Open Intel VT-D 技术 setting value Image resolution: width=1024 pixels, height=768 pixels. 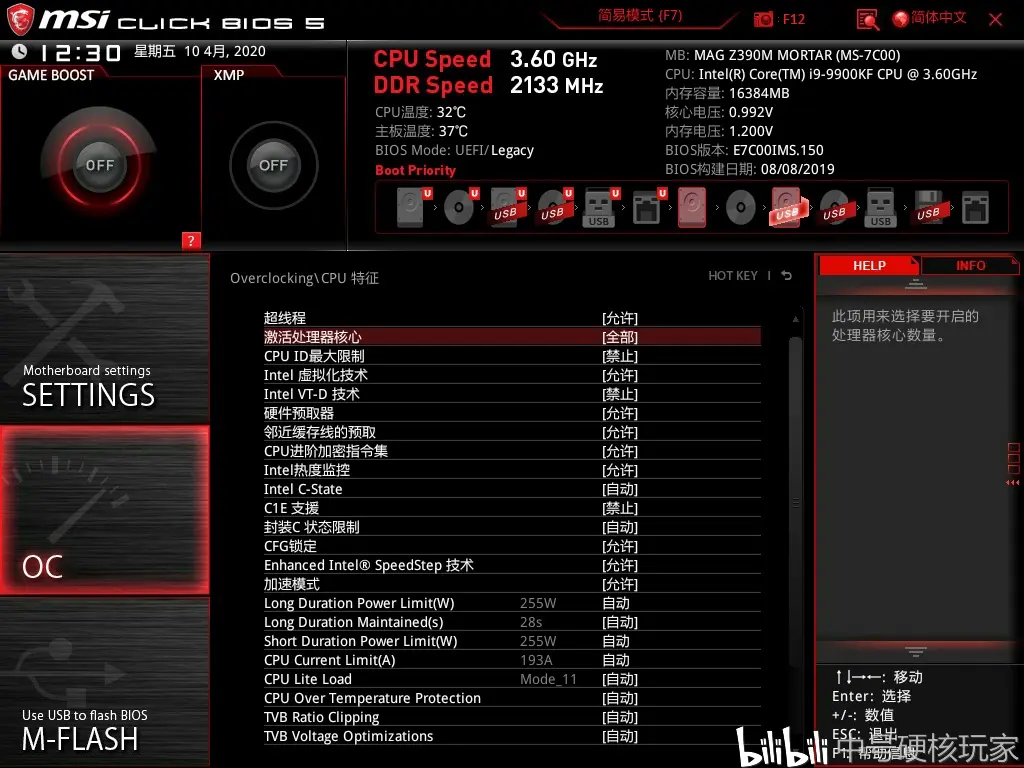click(x=620, y=394)
